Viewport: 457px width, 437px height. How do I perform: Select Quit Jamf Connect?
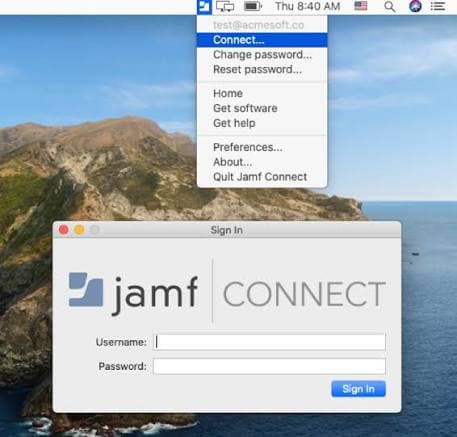click(x=262, y=177)
